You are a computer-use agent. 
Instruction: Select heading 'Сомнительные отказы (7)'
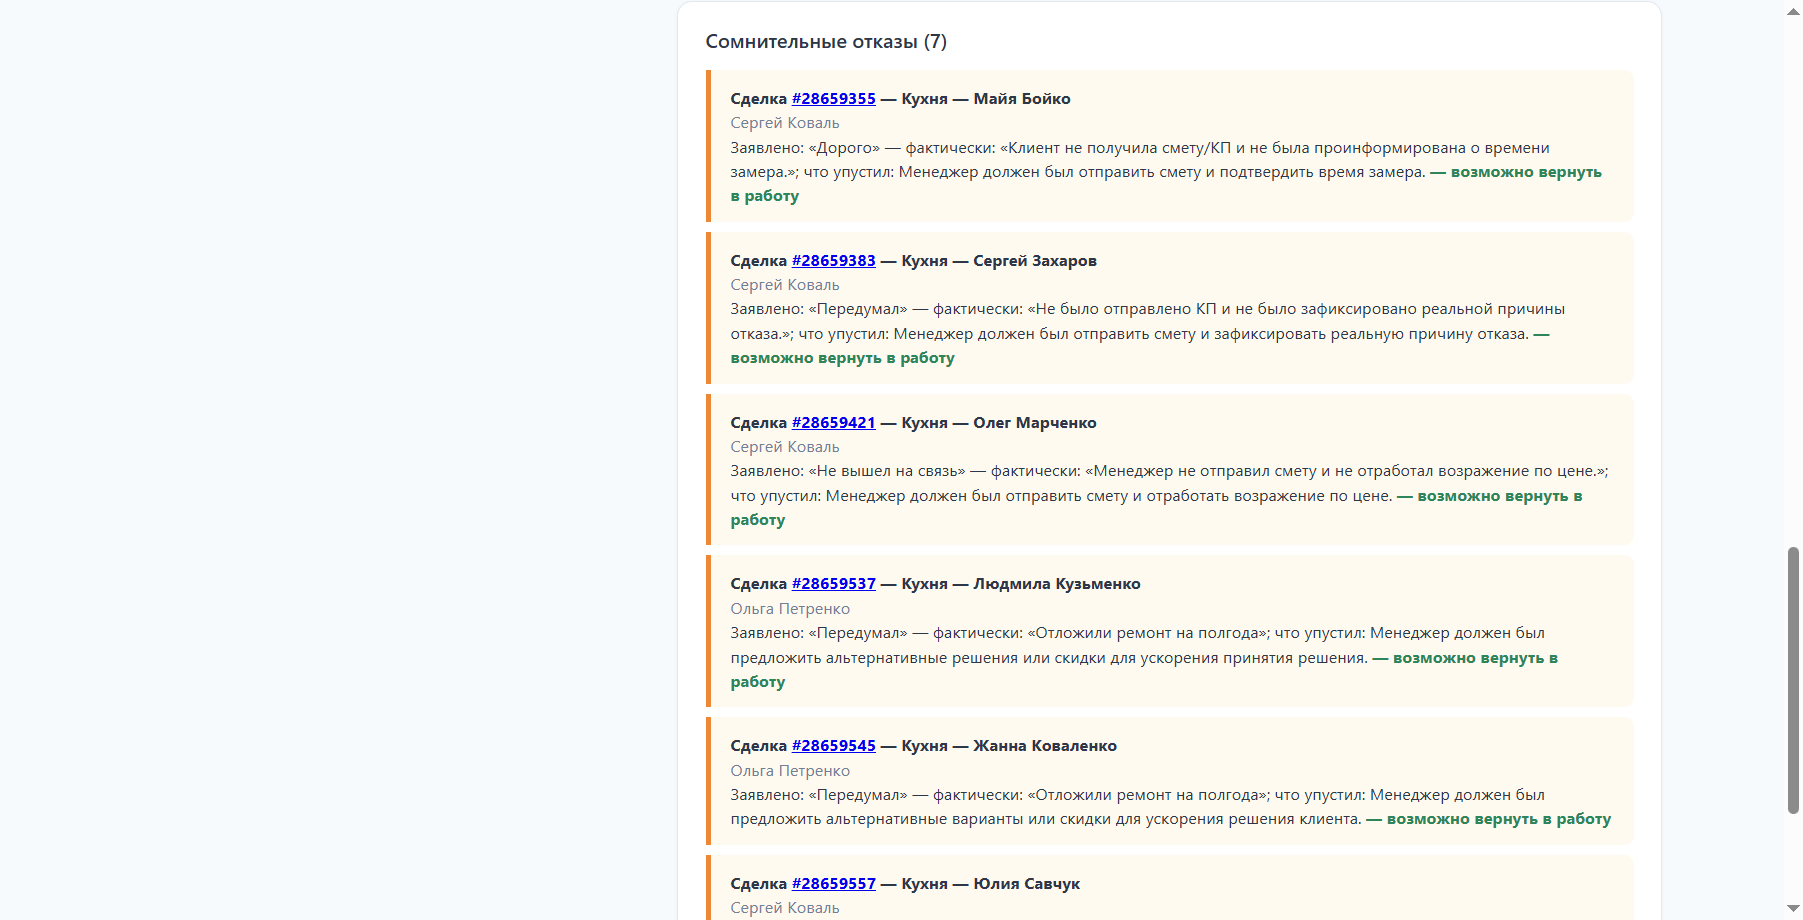tap(826, 42)
